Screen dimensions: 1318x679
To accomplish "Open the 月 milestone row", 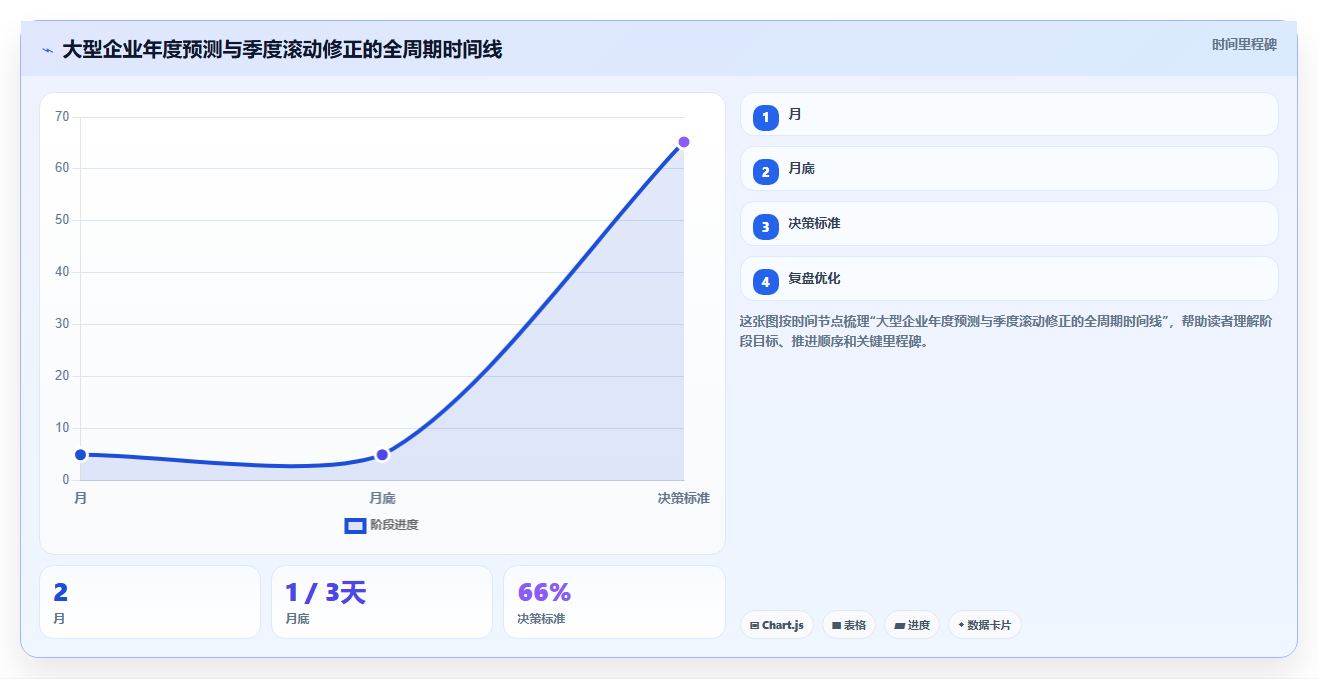I will coord(1009,114).
